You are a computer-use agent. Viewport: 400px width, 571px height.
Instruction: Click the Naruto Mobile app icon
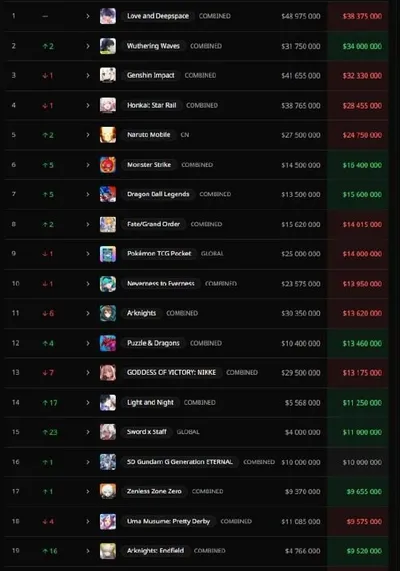pos(108,135)
